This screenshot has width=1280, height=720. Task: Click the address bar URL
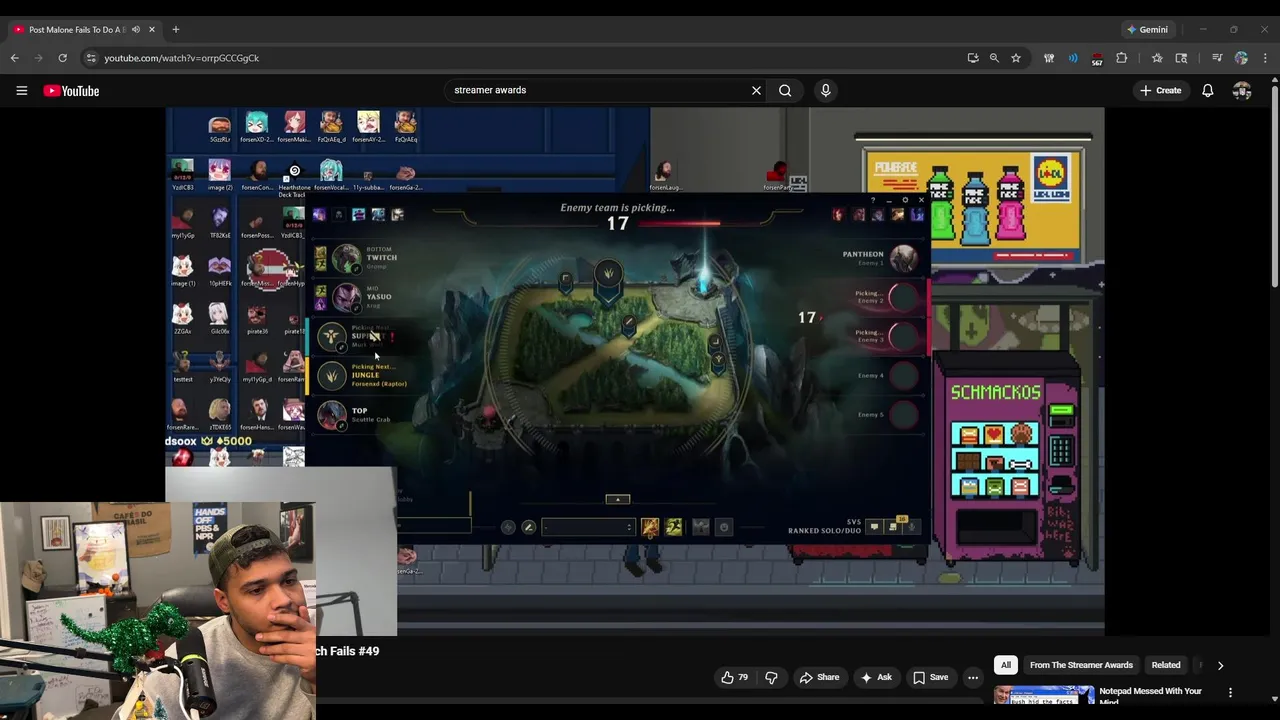pos(181,58)
